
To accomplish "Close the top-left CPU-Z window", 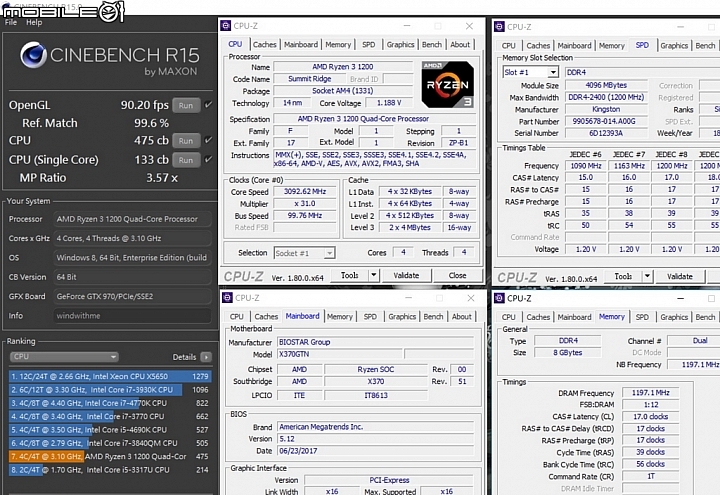I will pos(469,26).
